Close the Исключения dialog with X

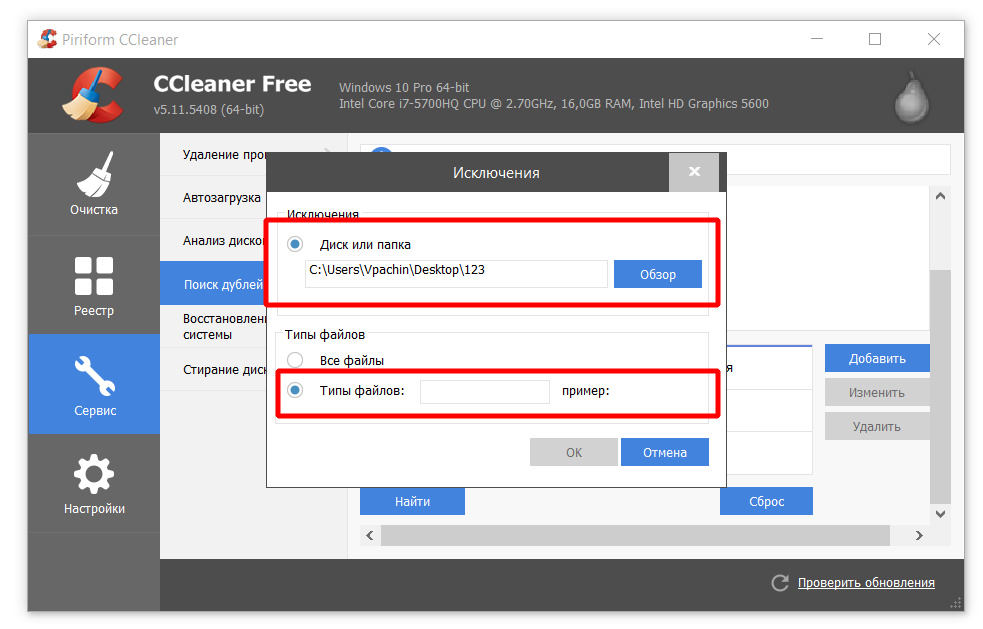click(694, 172)
